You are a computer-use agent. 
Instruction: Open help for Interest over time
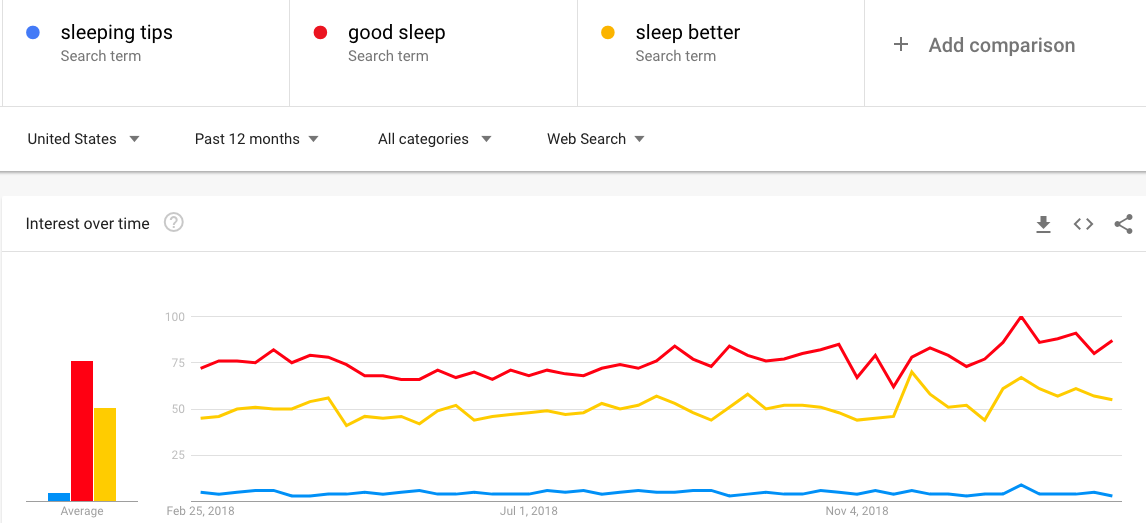(174, 223)
